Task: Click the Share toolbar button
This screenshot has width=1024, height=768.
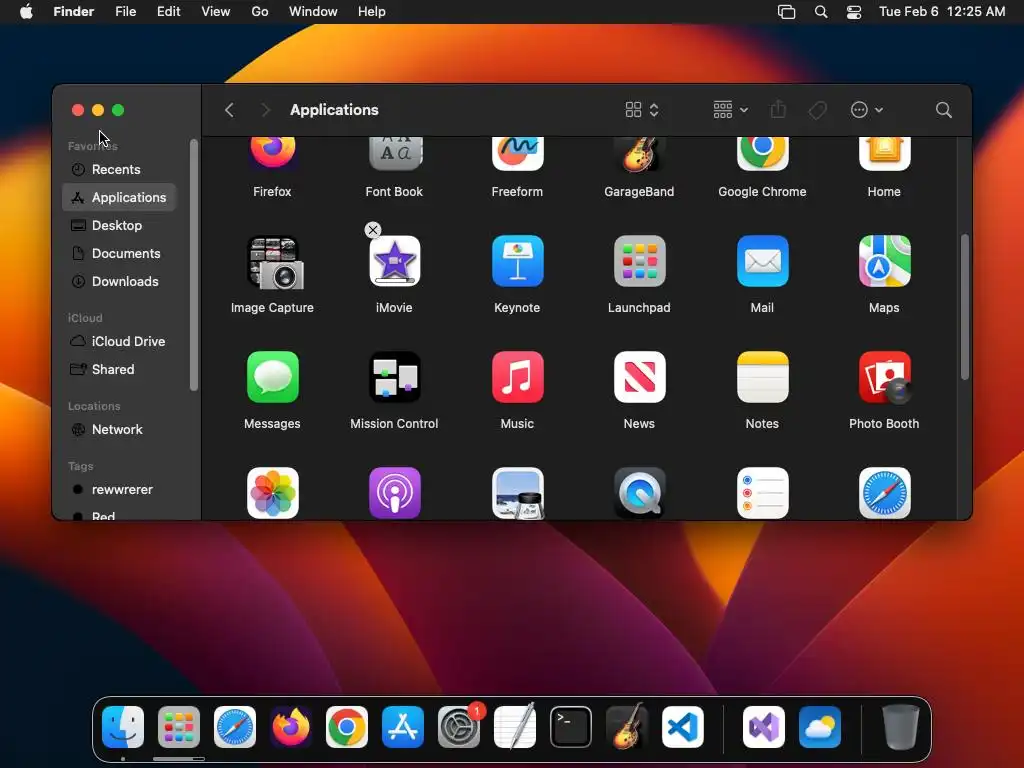Action: (x=778, y=110)
